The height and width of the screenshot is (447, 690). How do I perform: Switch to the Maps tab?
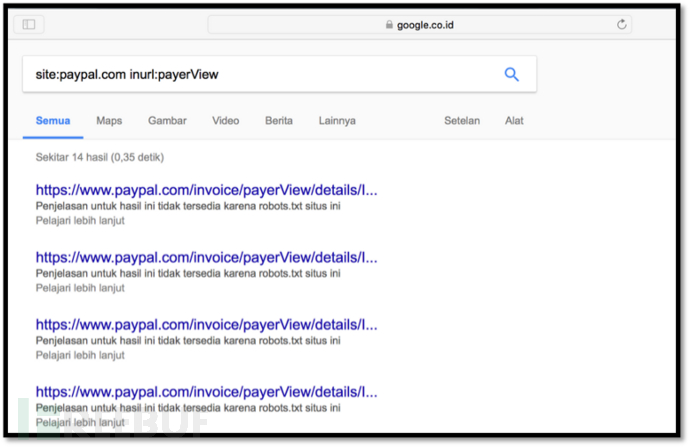pos(109,121)
